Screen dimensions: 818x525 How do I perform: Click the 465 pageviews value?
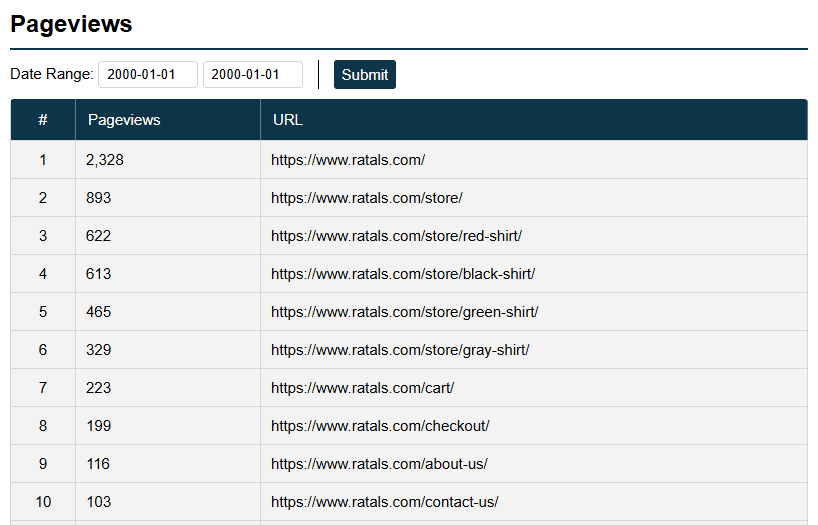(99, 312)
